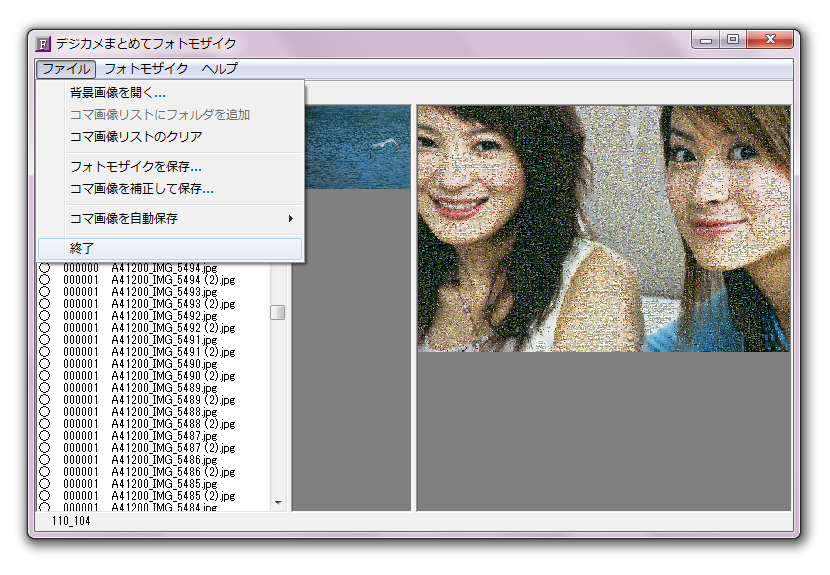Toggle the circle marker for A41200_IMG_5490.jpg
The image size is (830, 575).
pos(44,364)
